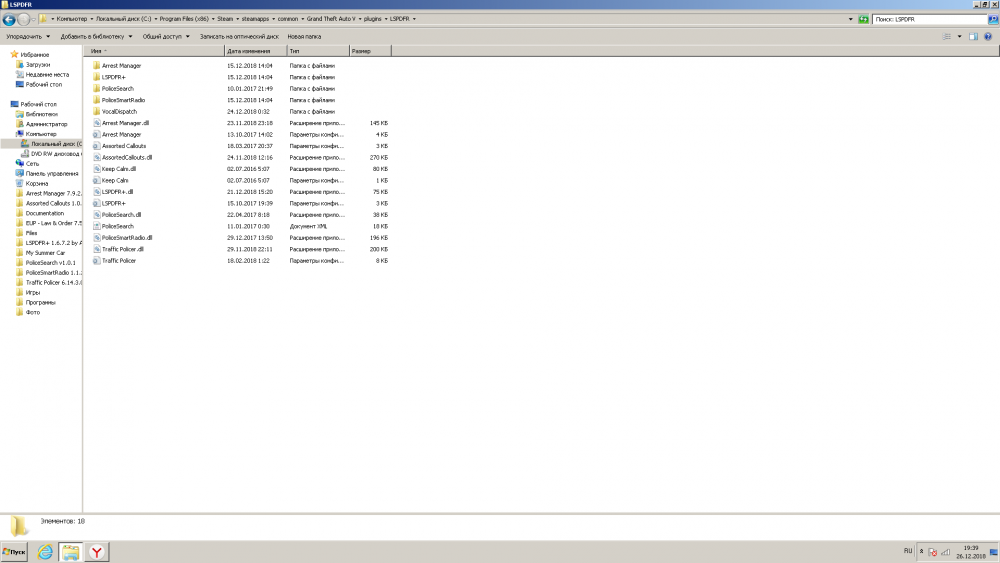Click Program Files (x86) breadcrumb

pos(184,19)
